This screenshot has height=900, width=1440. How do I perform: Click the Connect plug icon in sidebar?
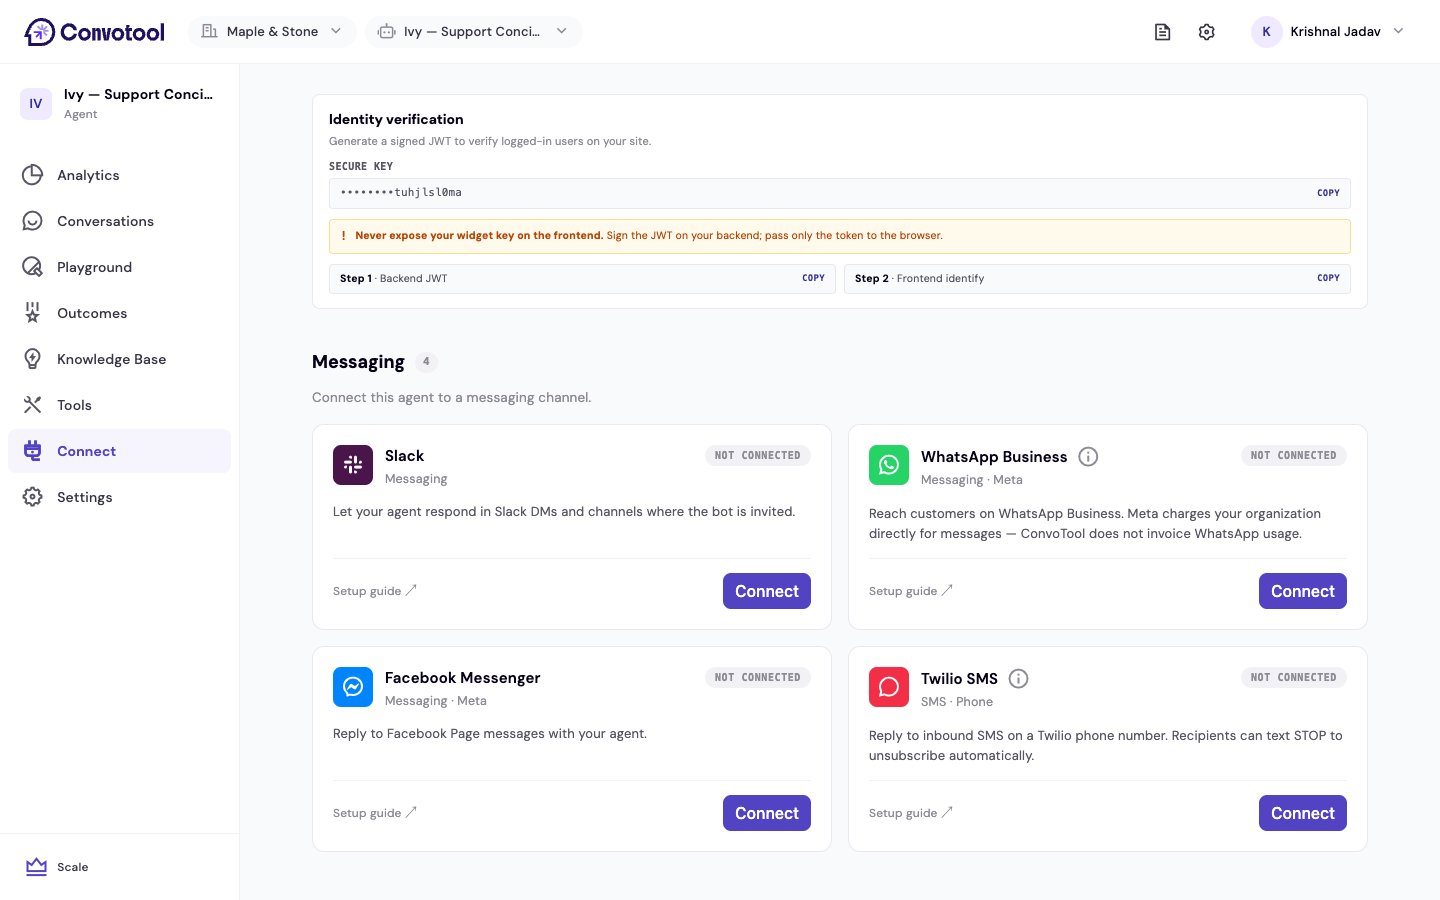tap(33, 451)
